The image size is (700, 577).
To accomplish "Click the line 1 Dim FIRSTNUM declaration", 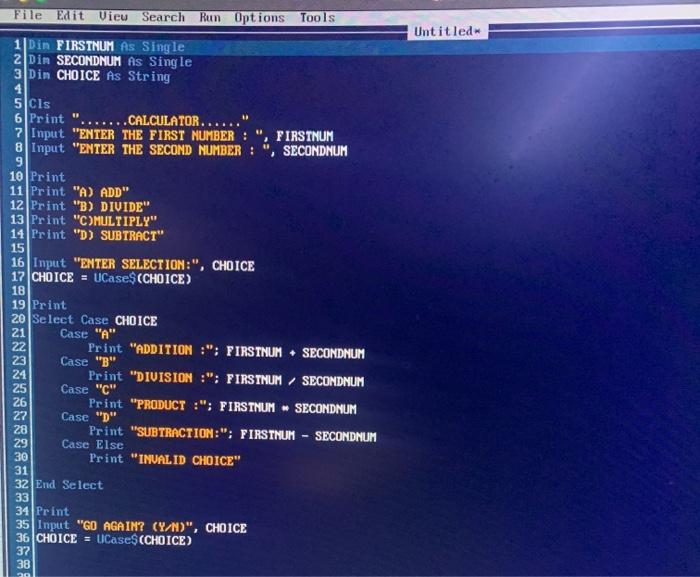I will coord(106,46).
